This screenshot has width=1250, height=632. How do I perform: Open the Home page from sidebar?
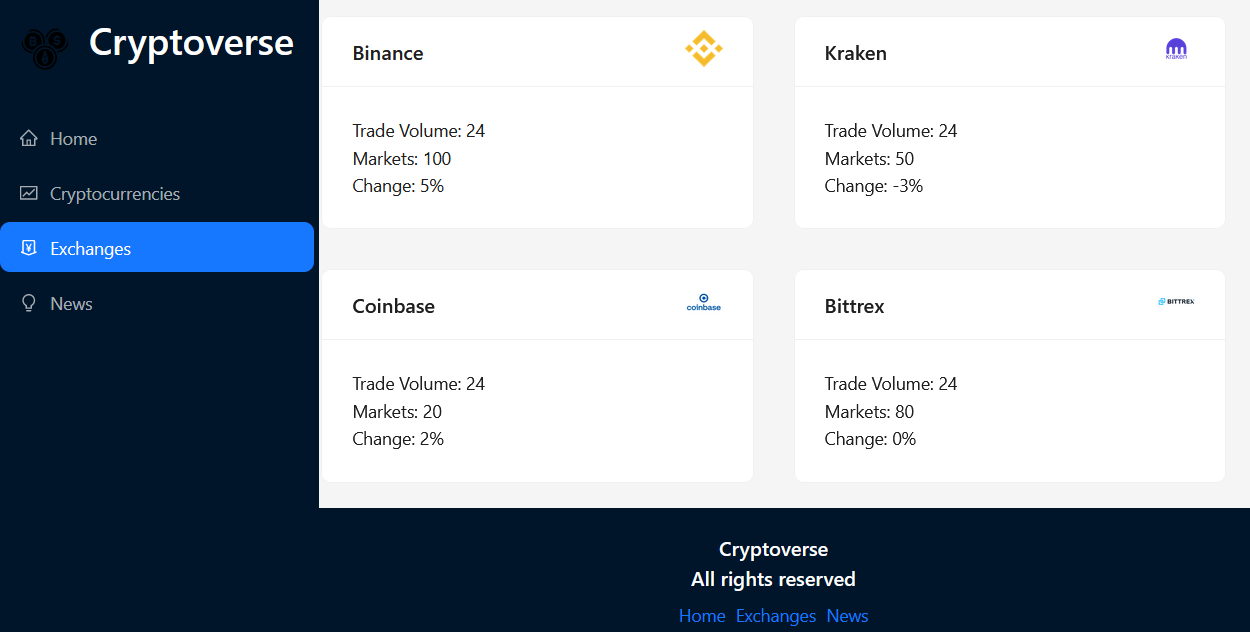[74, 138]
